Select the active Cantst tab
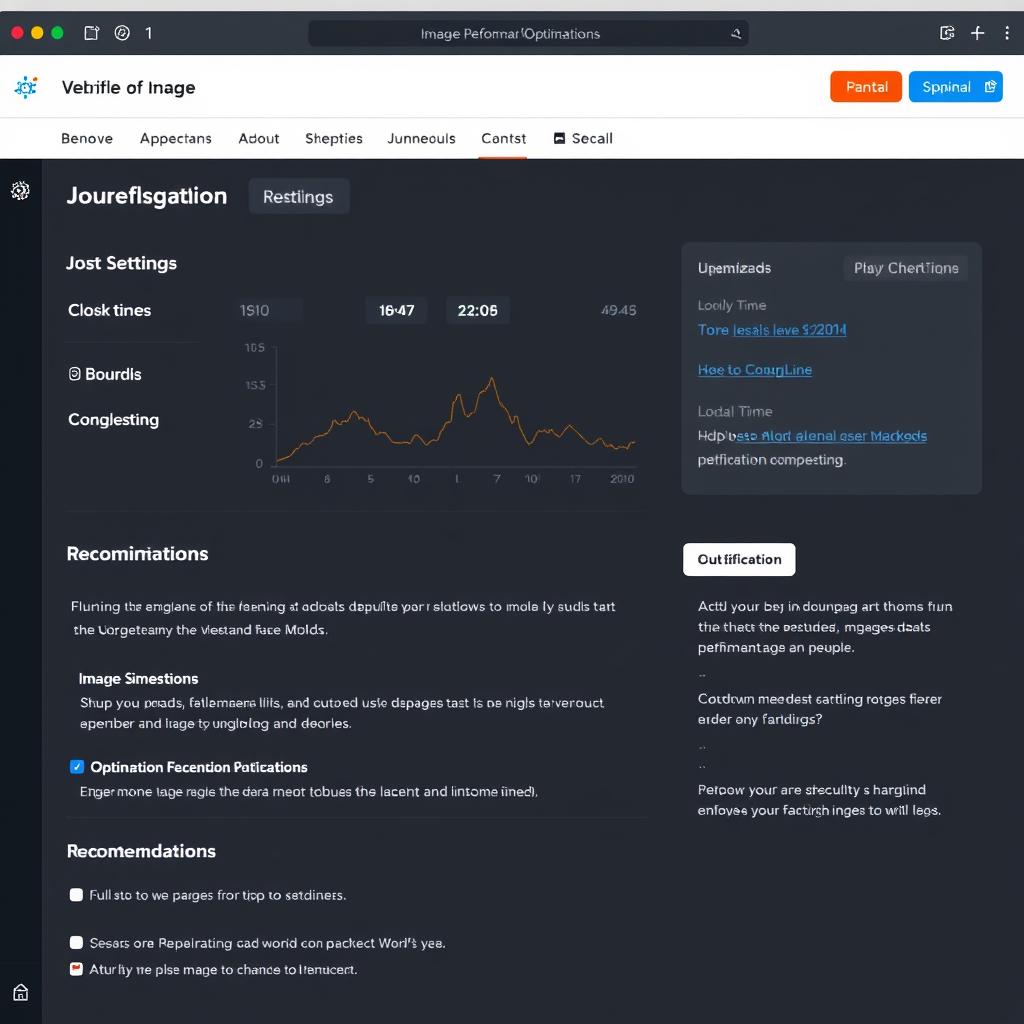 coord(503,138)
